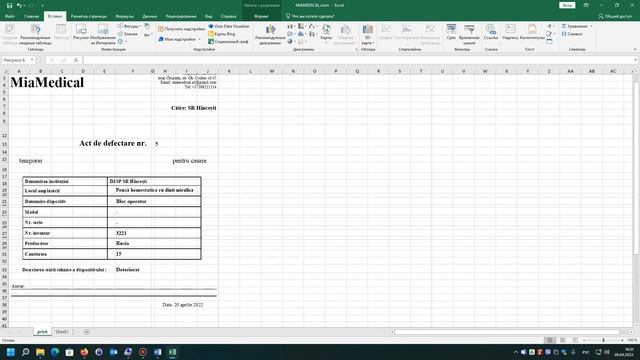
Task: Switch to the Review (Рецензирование) tab
Action: [x=181, y=16]
